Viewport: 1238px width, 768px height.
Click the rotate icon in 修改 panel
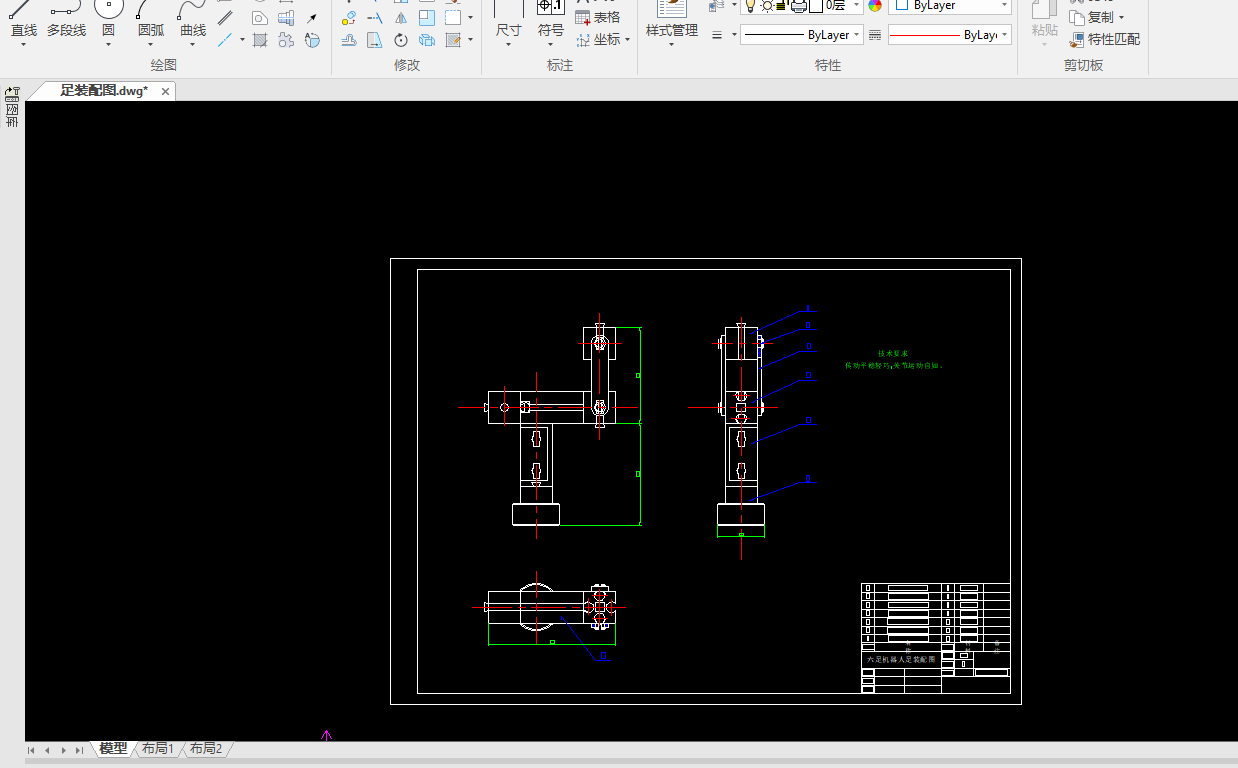point(401,40)
